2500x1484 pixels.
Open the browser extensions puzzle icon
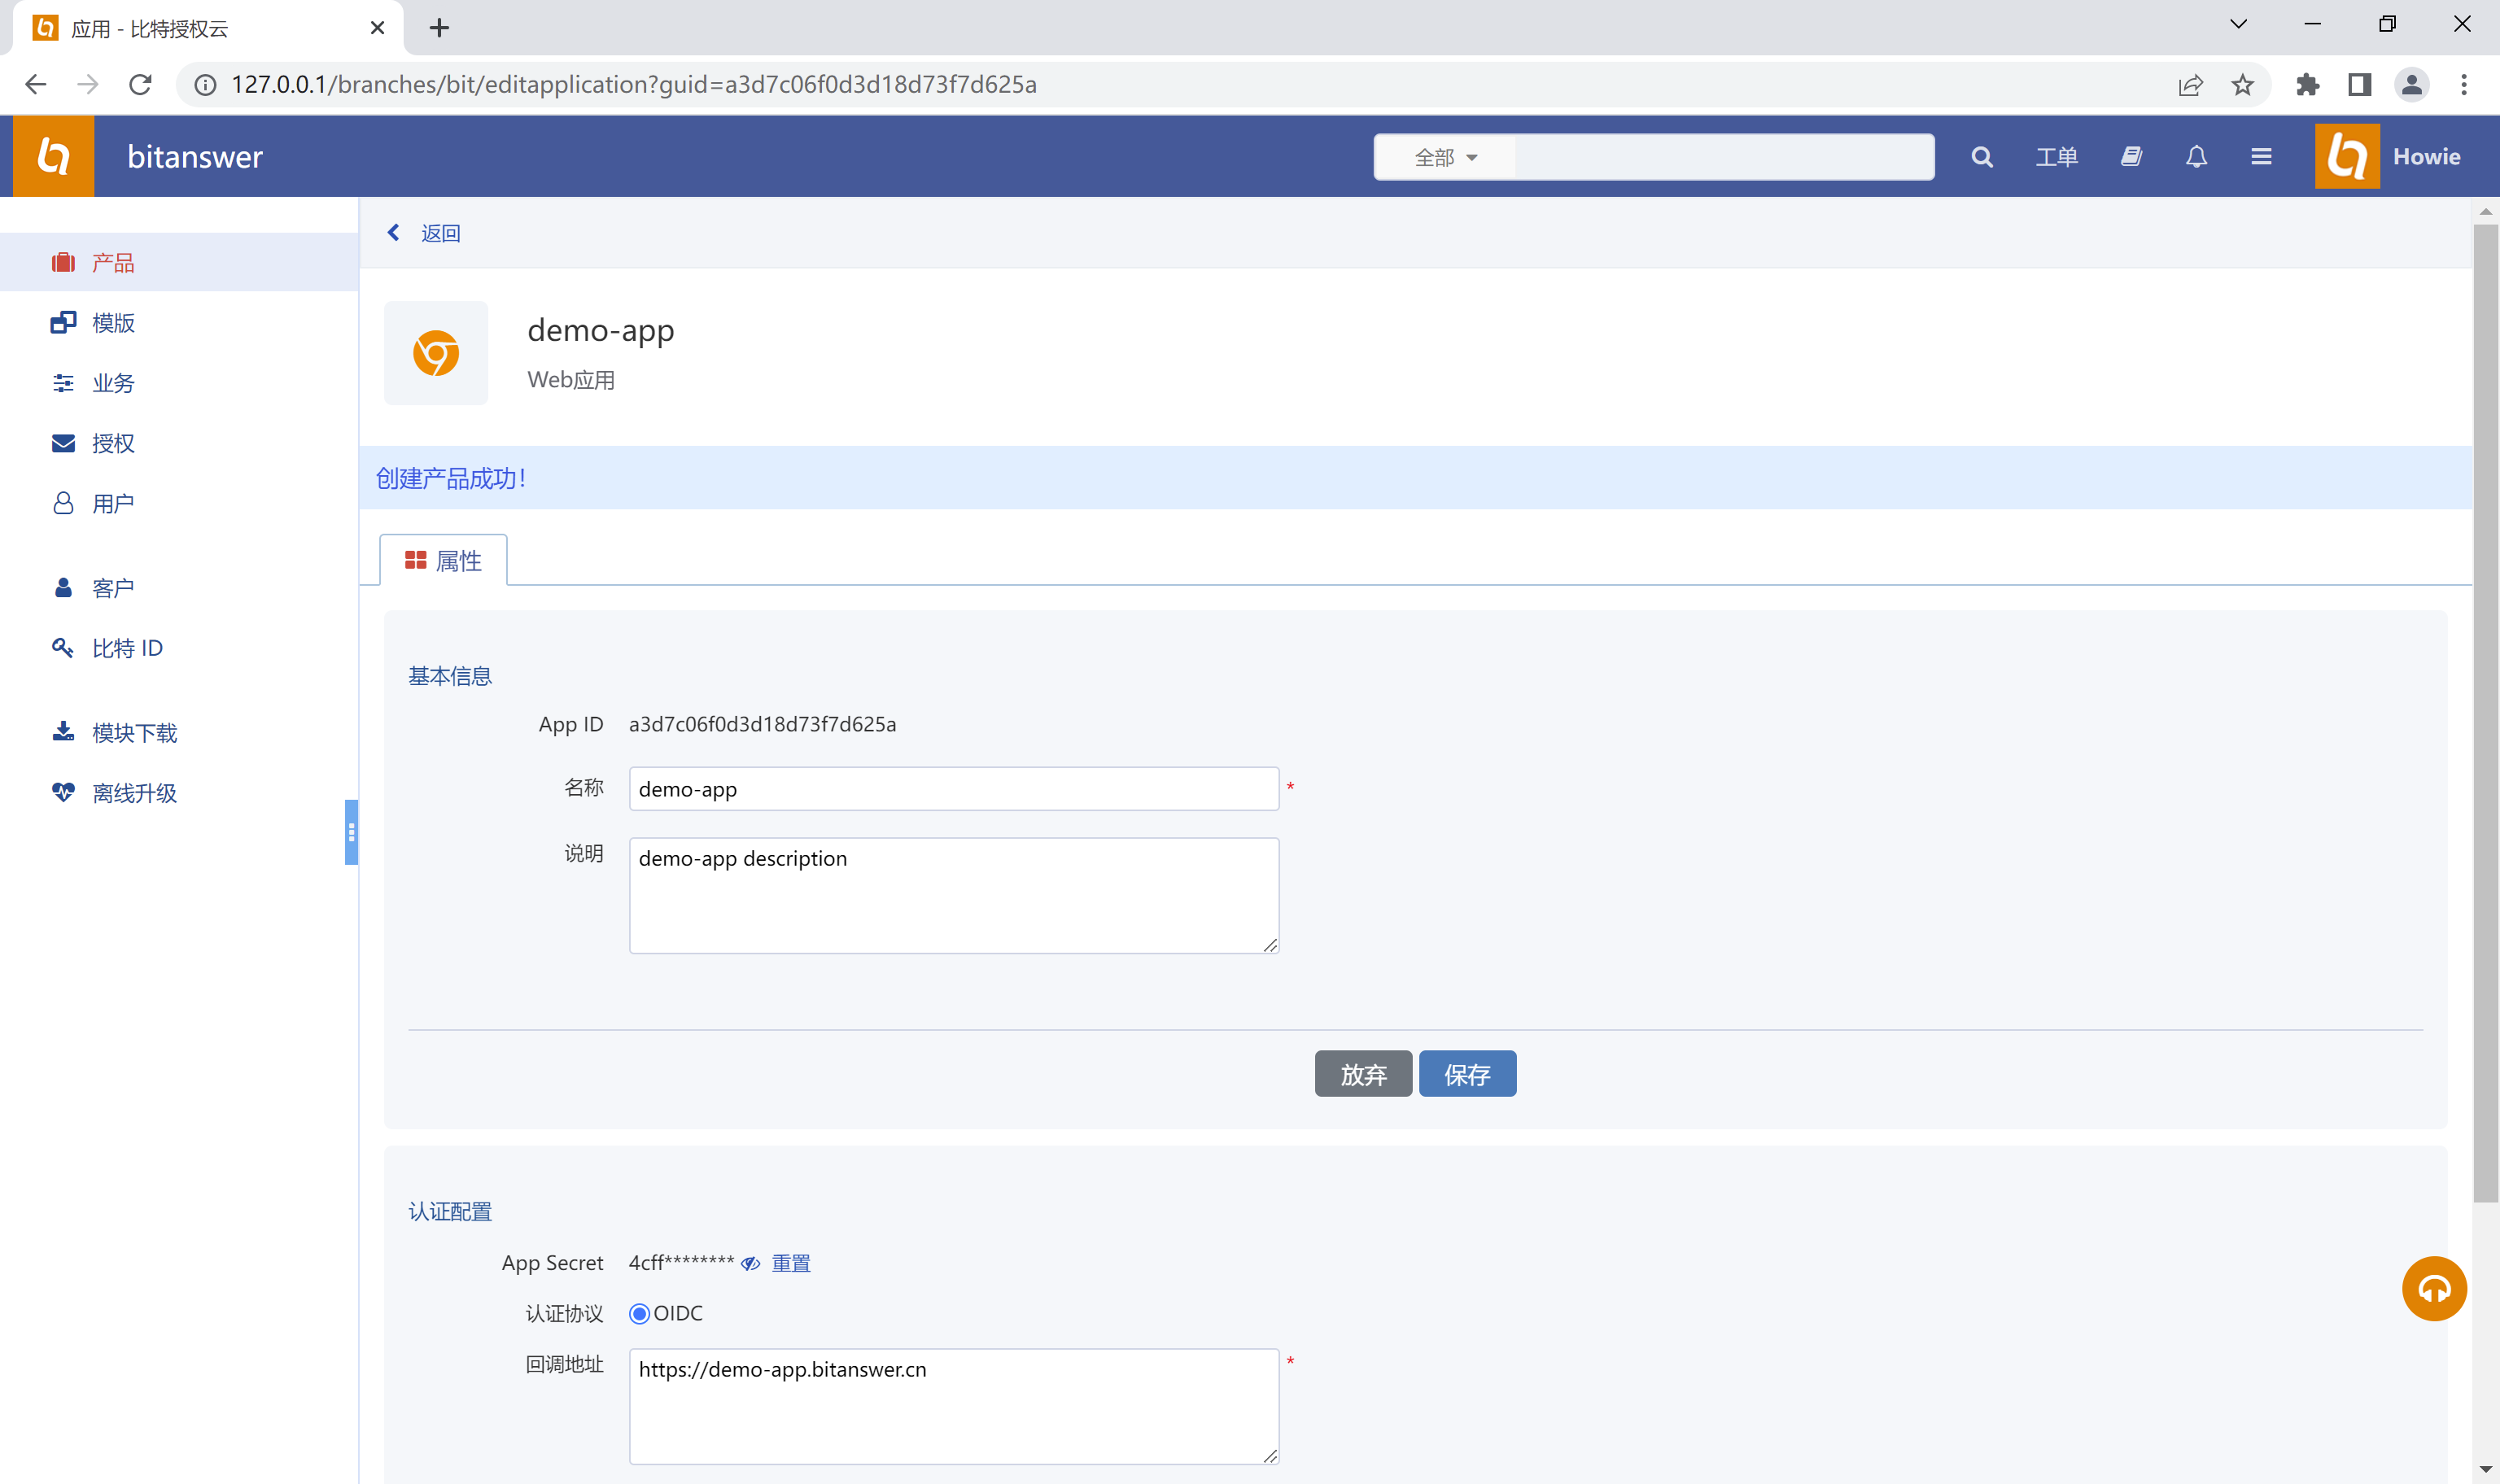[x=2307, y=85]
